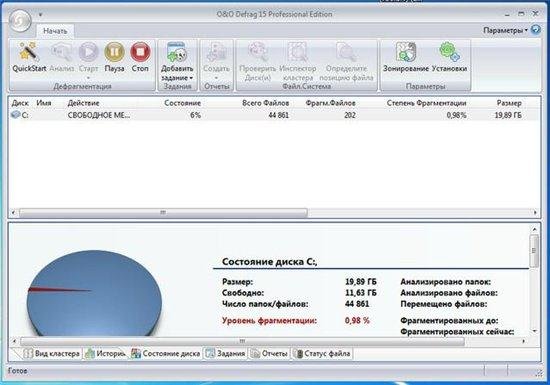Sort by Размер column header
550x385 pixels.
(x=509, y=103)
